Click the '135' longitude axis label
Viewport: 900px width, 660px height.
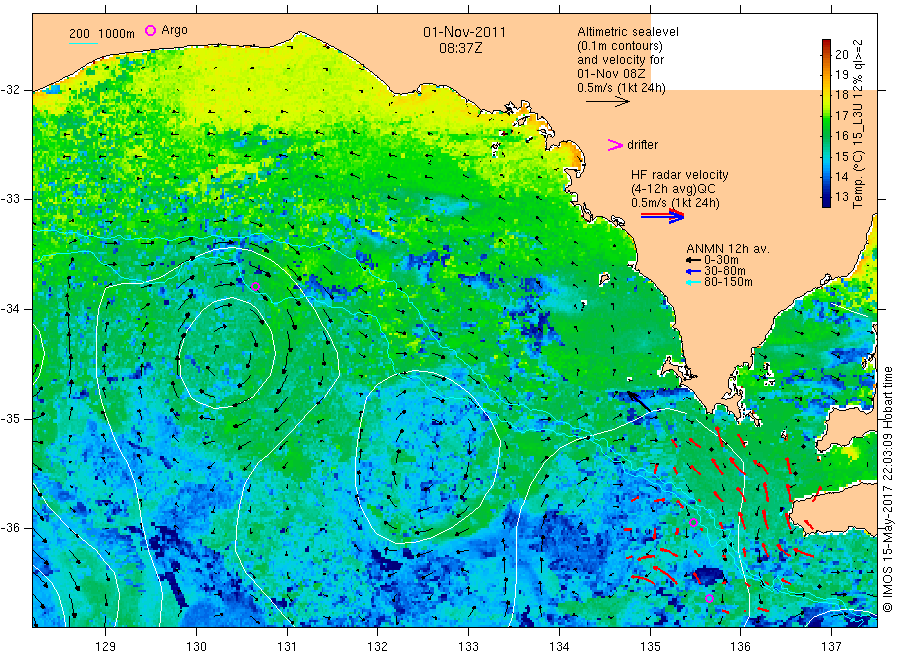click(x=650, y=647)
